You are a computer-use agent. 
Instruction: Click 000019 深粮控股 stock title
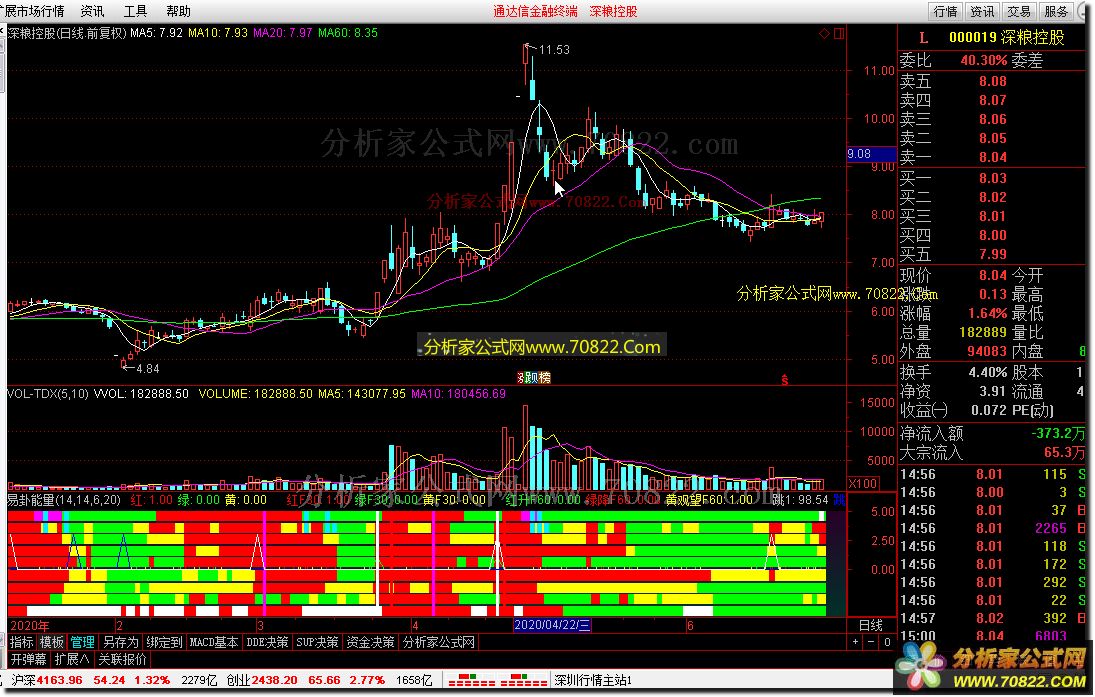1006,38
